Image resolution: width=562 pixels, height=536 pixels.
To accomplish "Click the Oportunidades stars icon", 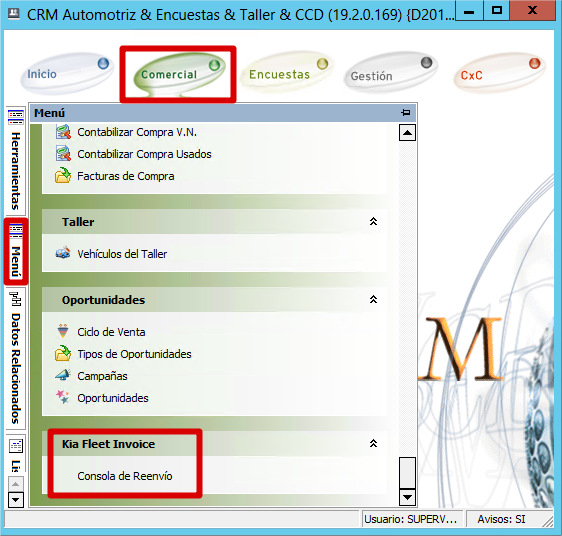I will click(63, 397).
